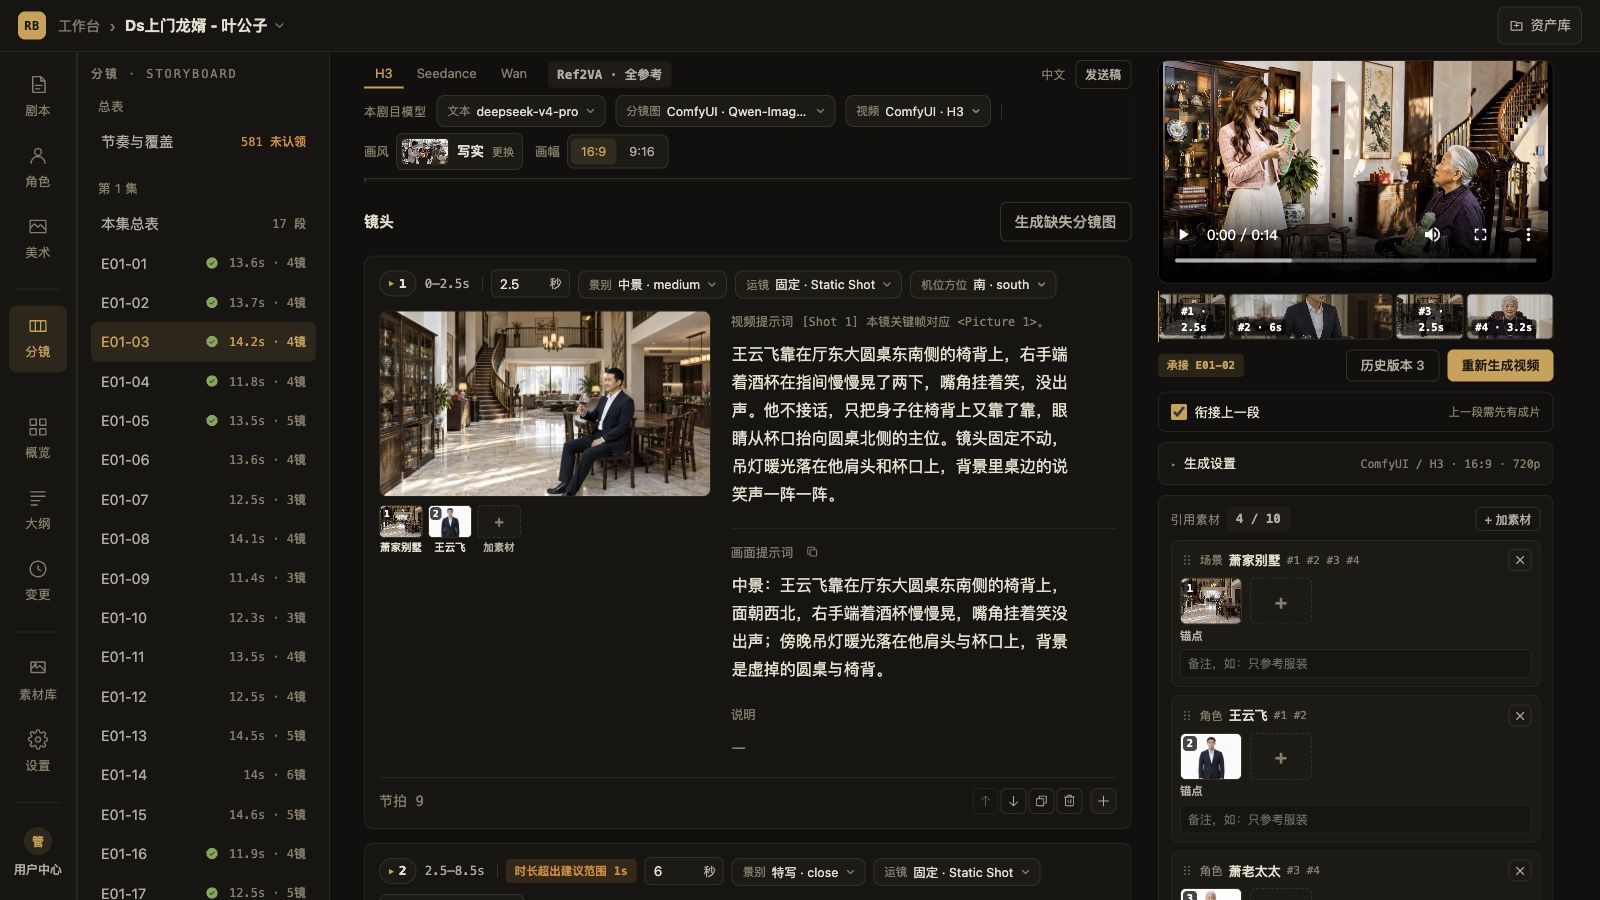Open 节奏与覆盖 list entry
Screen dimensions: 1600x900
(203, 142)
